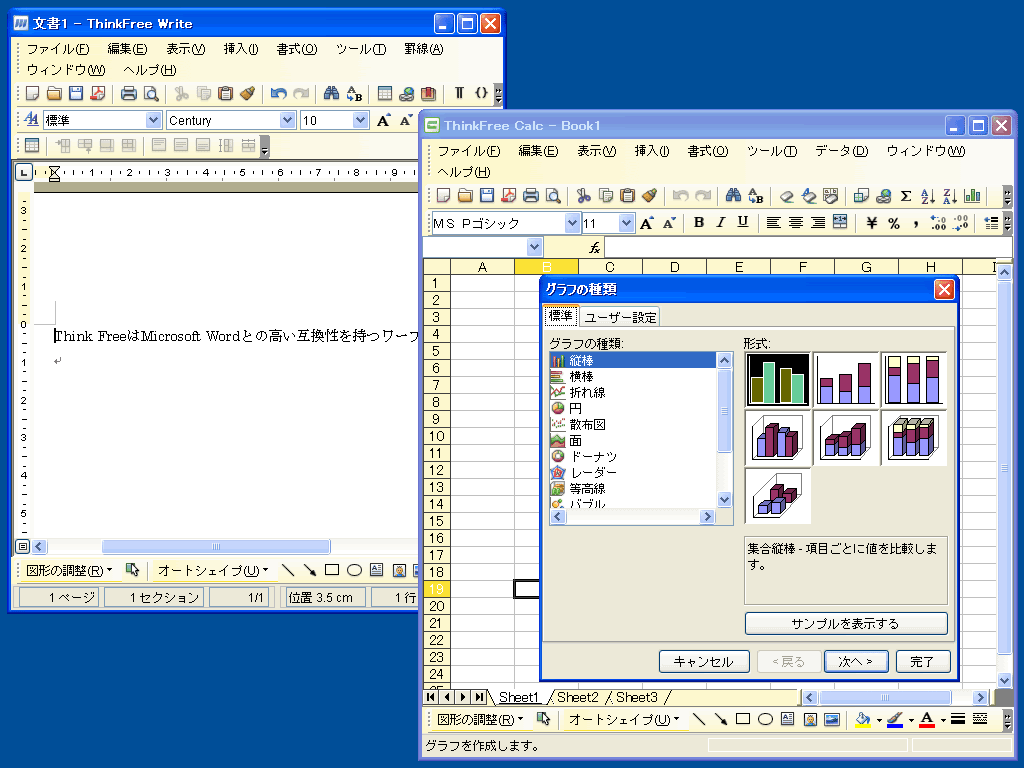Viewport: 1024px width, 768px height.
Task: Open fill color dropdown arrow in Calc
Action: (x=879, y=720)
